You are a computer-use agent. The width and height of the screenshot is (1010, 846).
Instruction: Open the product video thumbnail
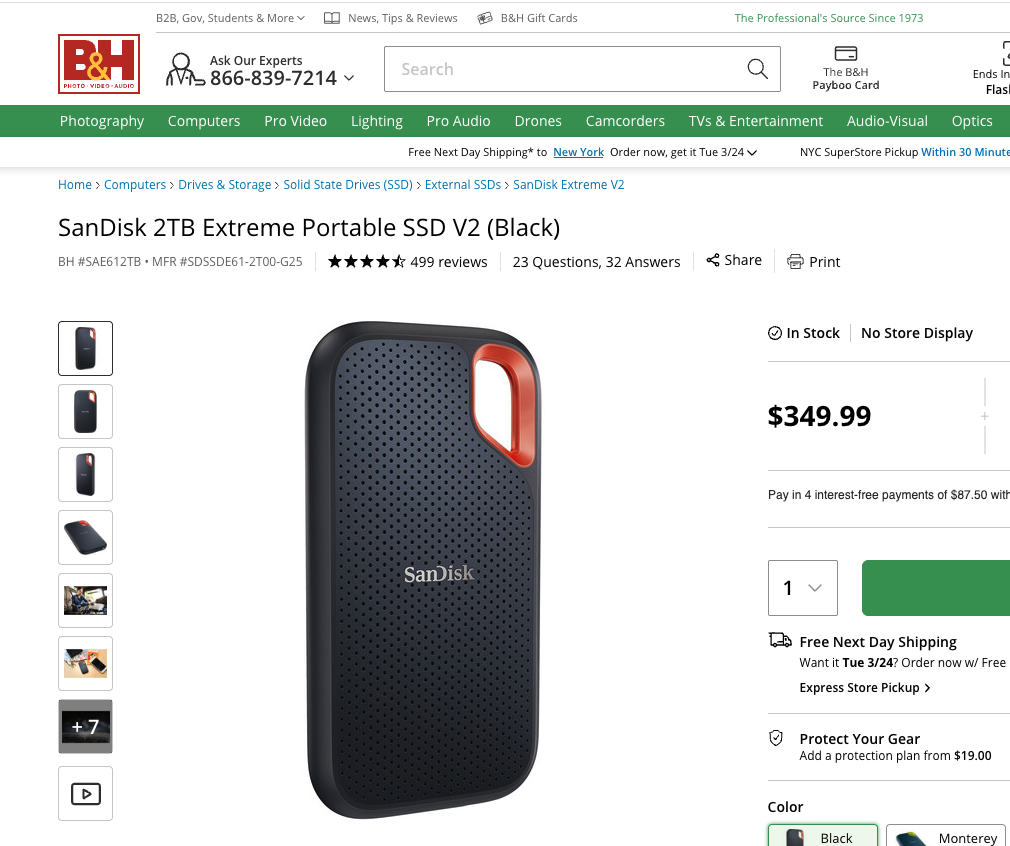86,793
